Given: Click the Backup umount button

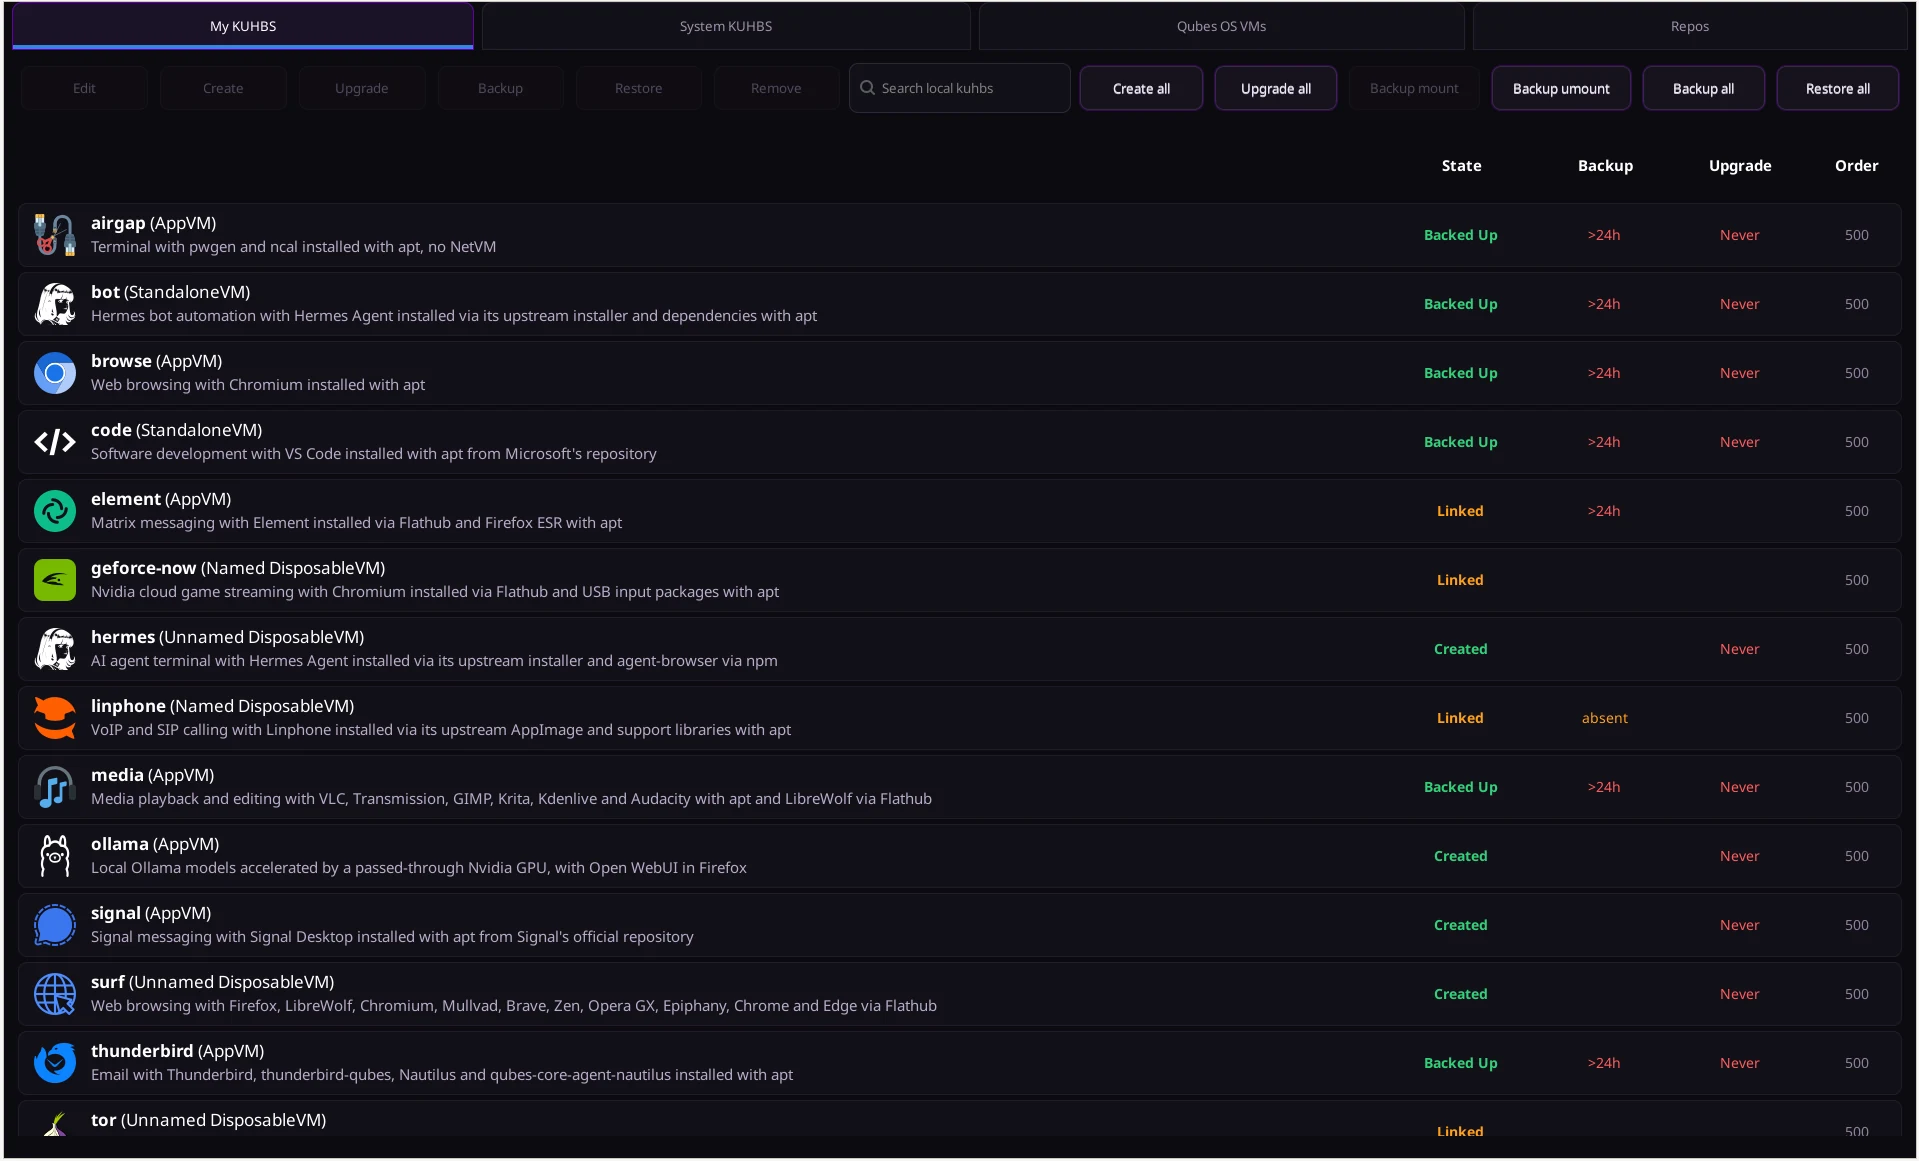Looking at the screenshot, I should 1561,88.
